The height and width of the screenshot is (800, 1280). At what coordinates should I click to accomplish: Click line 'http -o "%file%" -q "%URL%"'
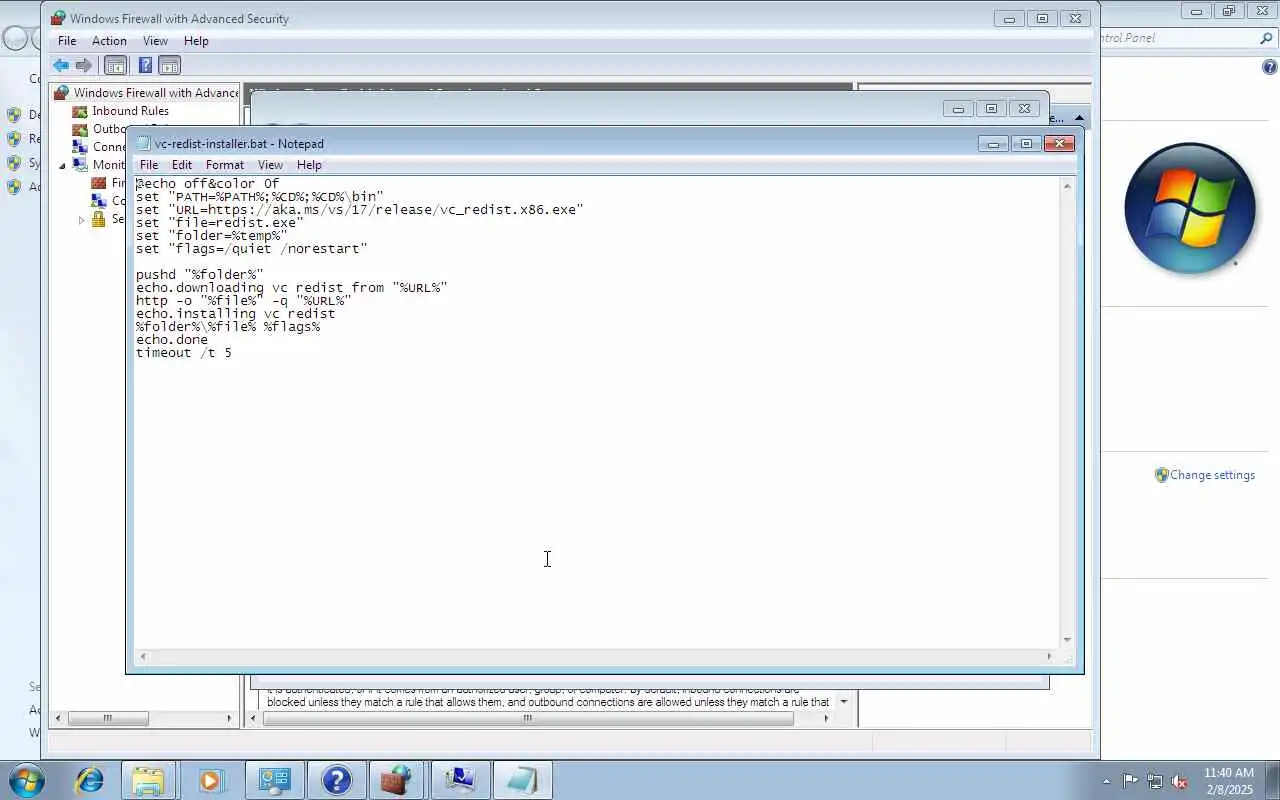tap(243, 301)
